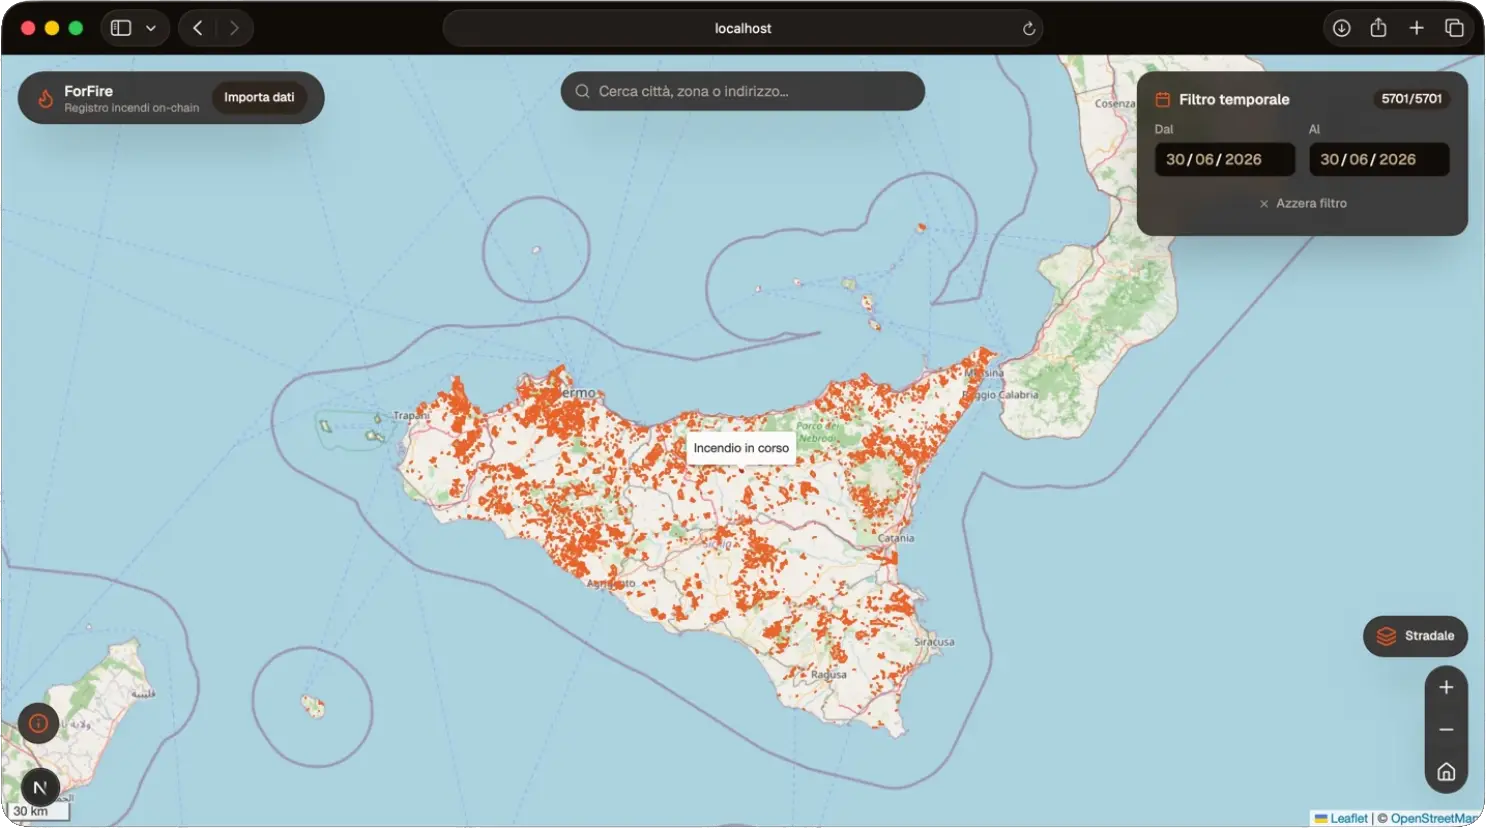1486x828 pixels.
Task: Go forward with browser forward arrow
Action: [234, 28]
